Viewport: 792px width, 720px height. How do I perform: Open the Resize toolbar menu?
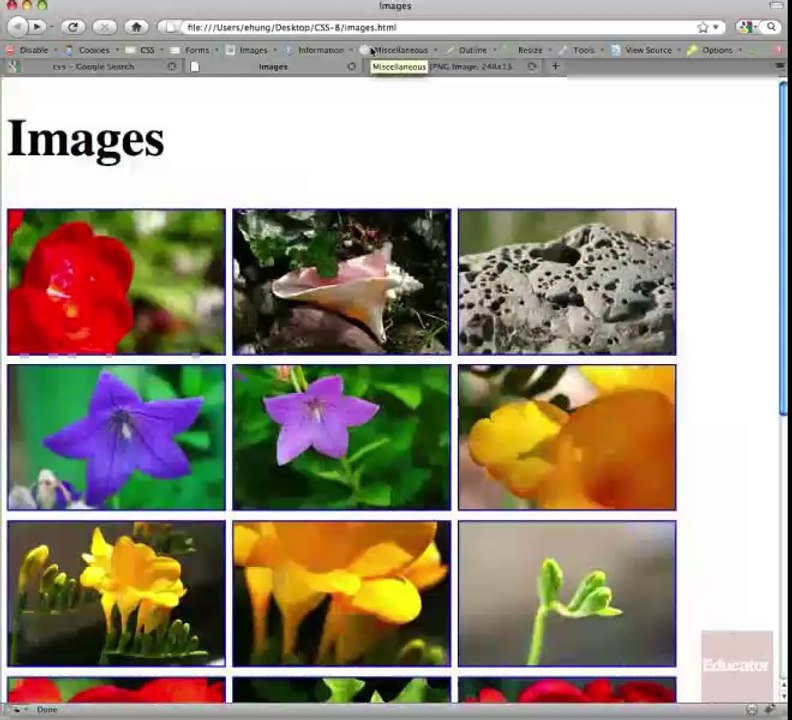tap(530, 50)
